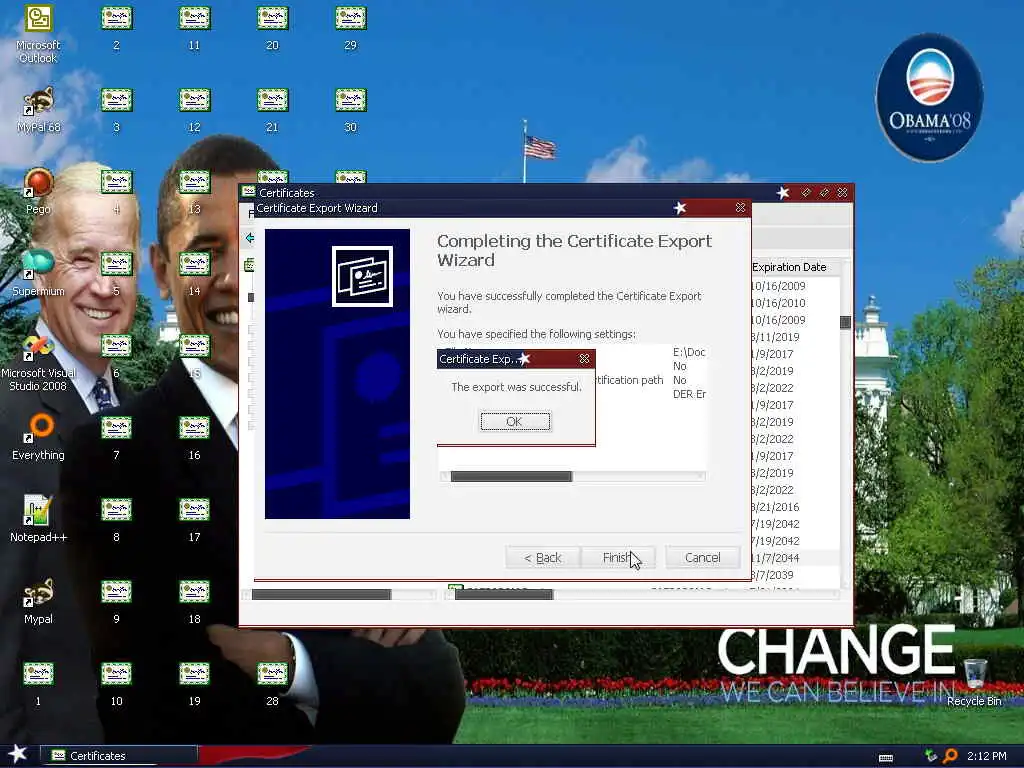Select certificate file icon named 8
The image size is (1024, 768).
click(116, 519)
